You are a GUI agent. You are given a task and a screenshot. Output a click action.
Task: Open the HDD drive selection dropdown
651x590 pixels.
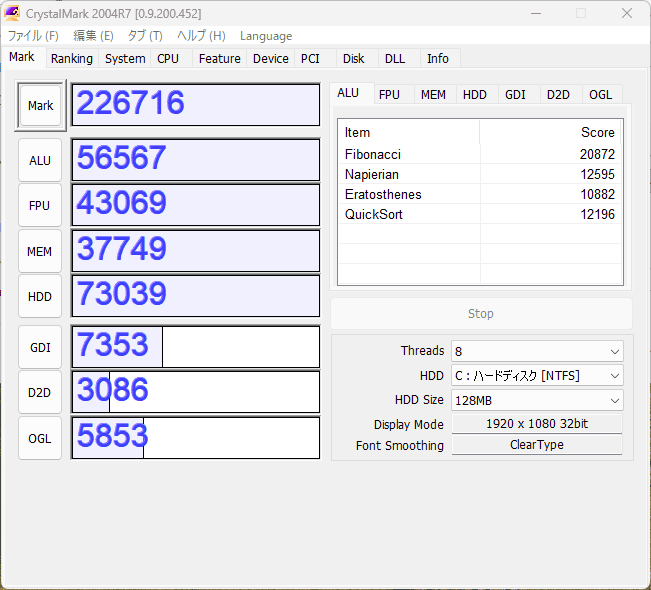click(537, 376)
